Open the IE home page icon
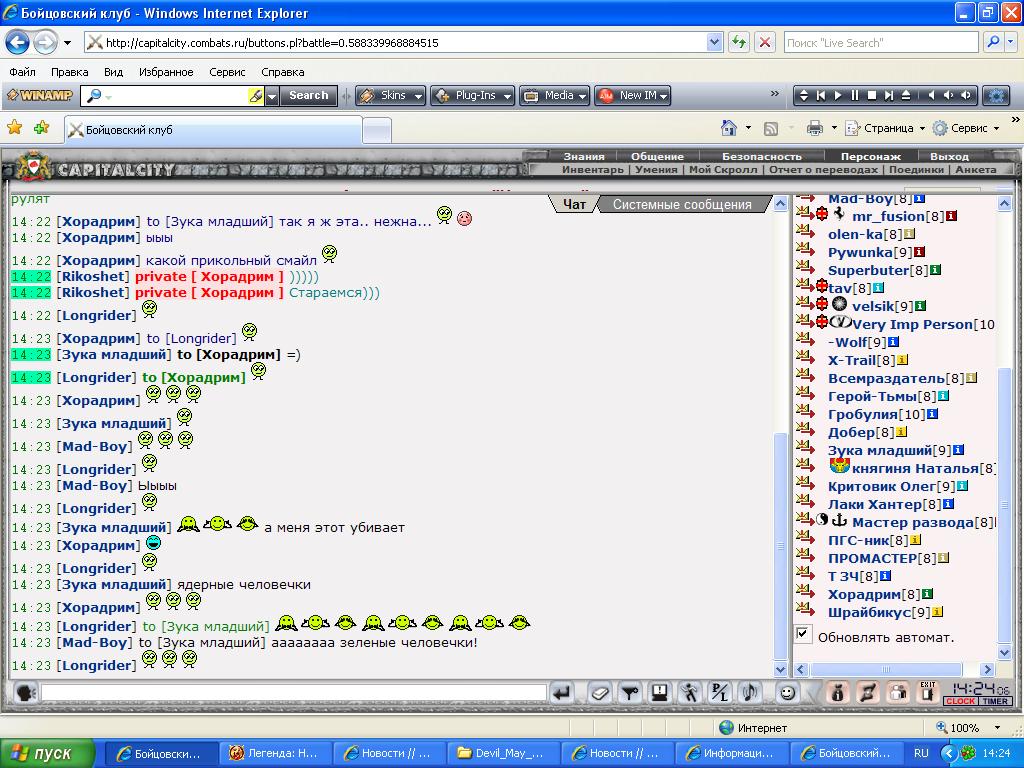 [730, 128]
